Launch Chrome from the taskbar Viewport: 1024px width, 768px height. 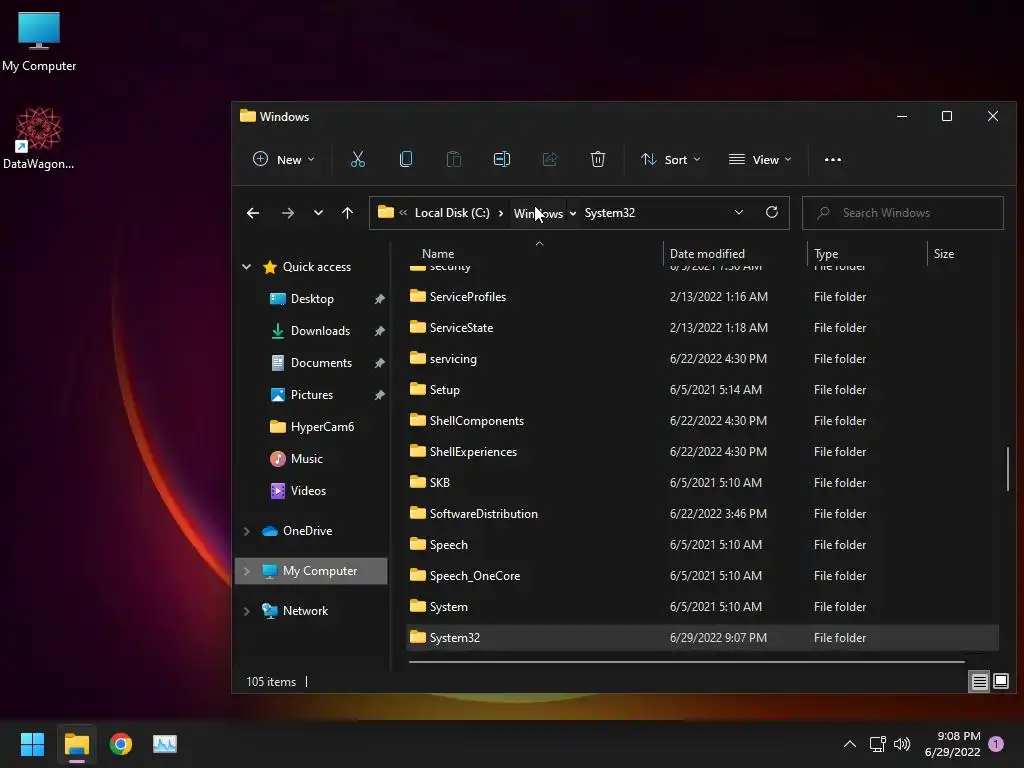point(121,744)
